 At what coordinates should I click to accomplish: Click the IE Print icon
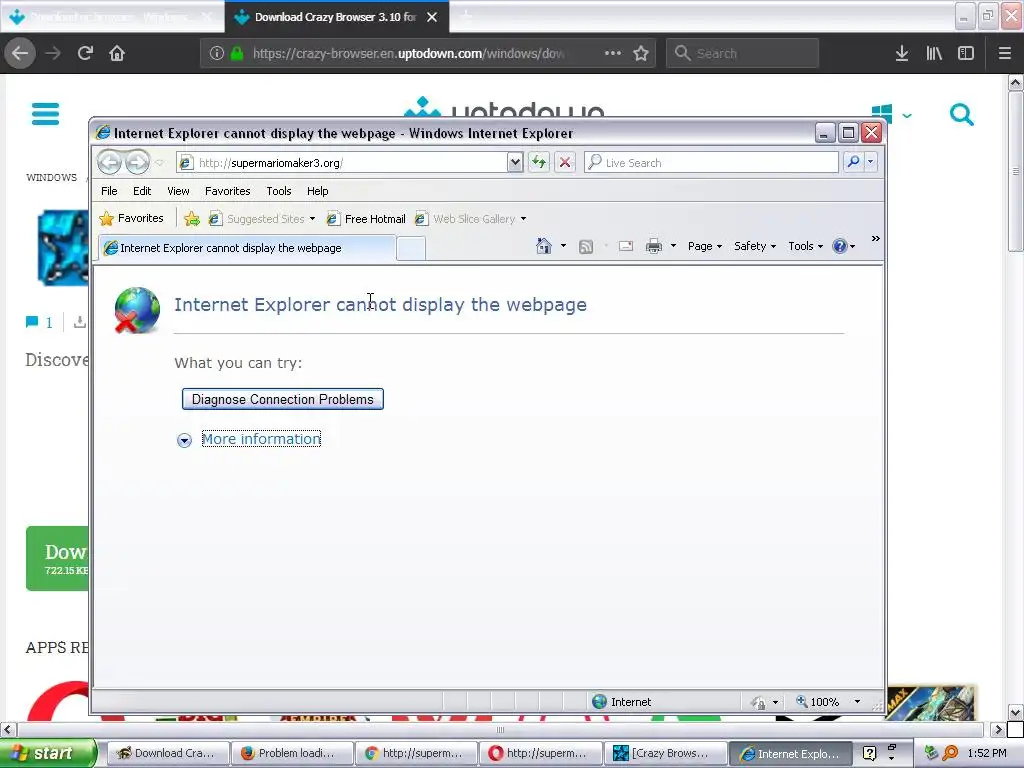click(x=654, y=246)
